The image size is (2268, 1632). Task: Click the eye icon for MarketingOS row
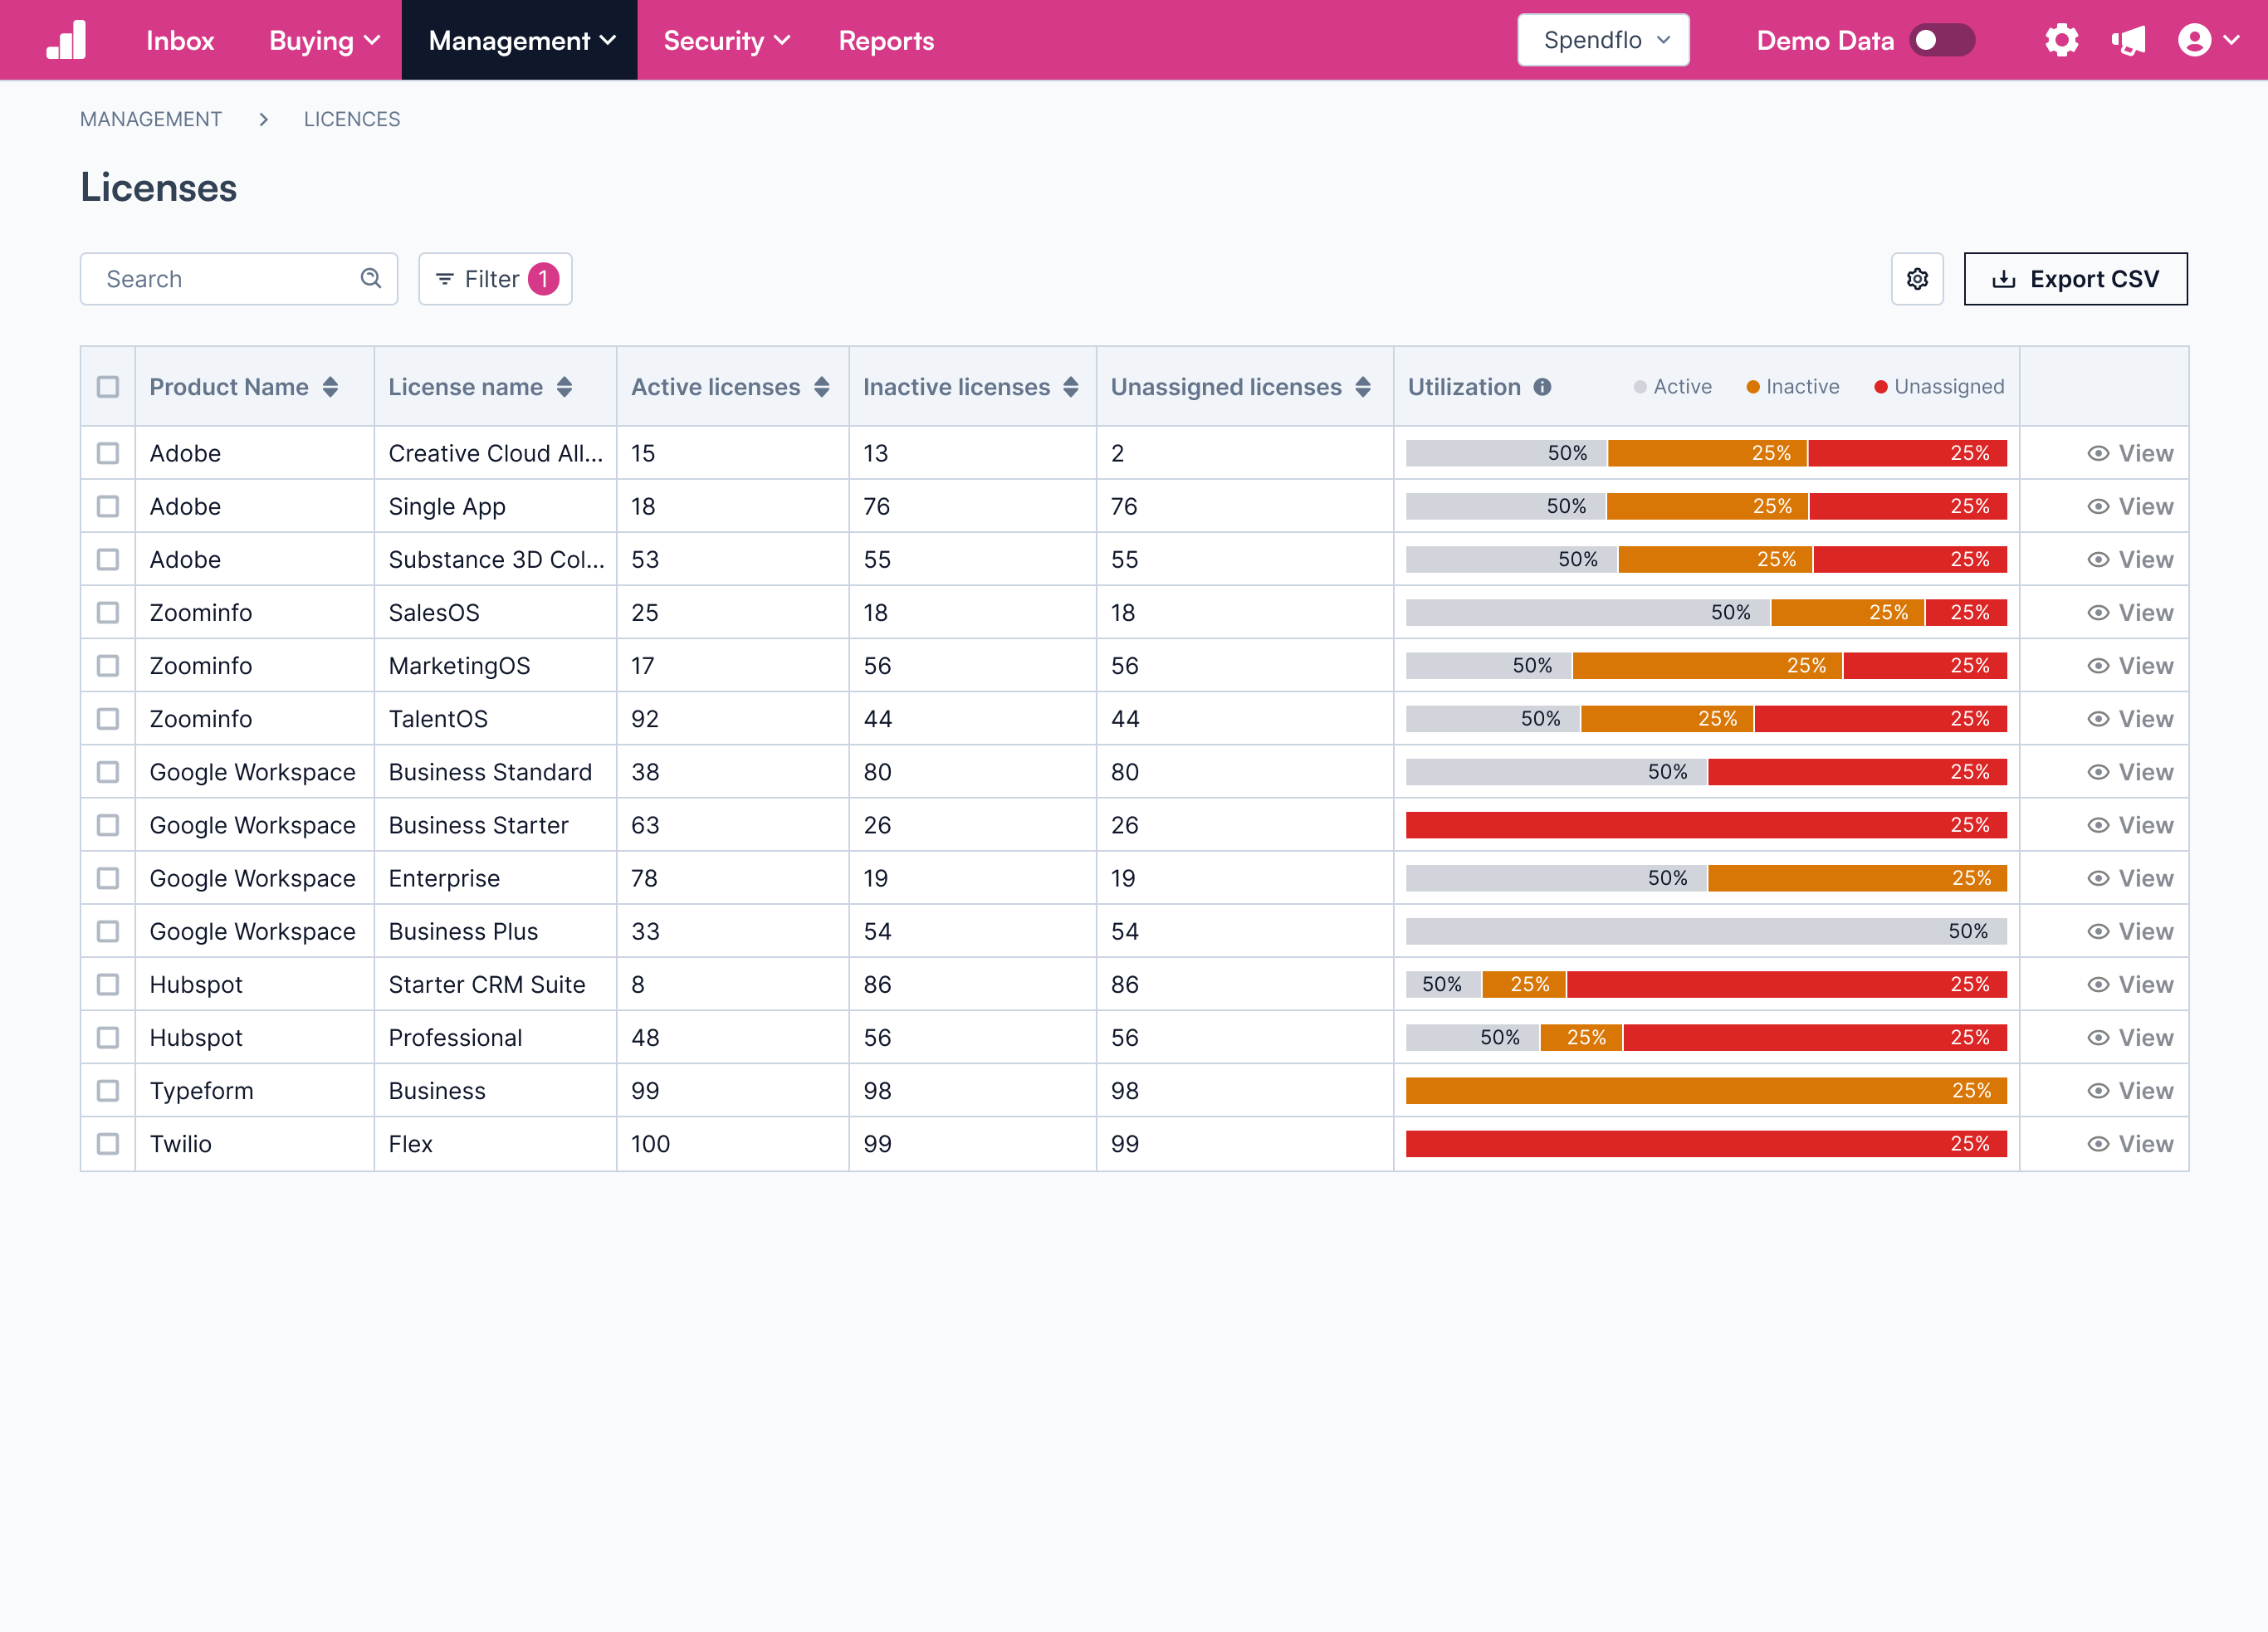pyautogui.click(x=2098, y=665)
